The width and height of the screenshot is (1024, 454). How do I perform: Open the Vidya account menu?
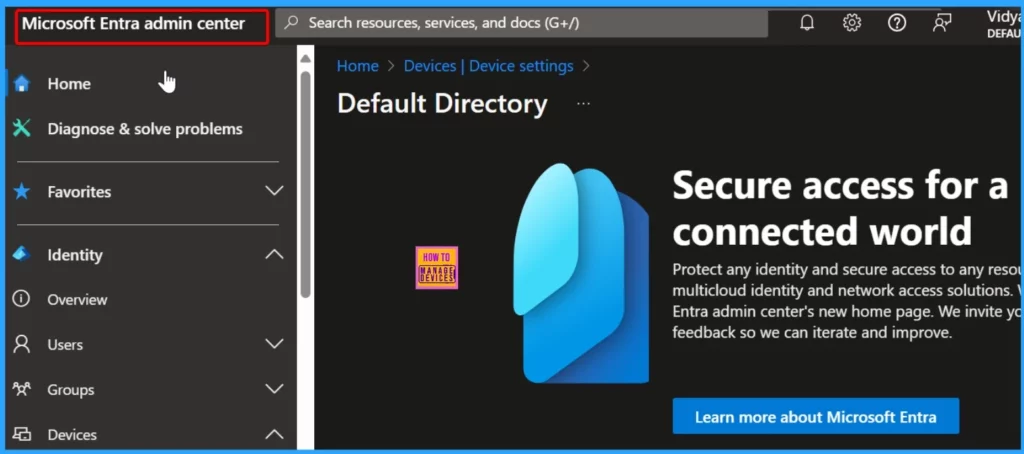click(1004, 24)
